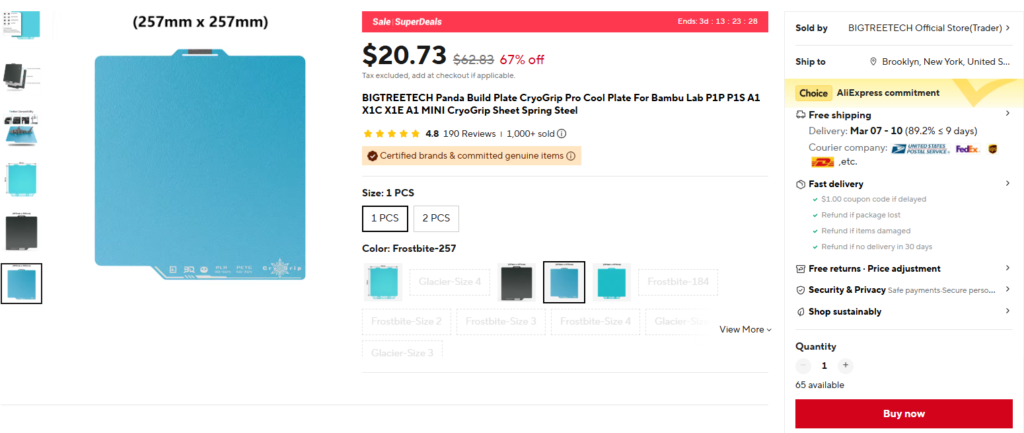Click the location pin icon in Ship to
1024x433 pixels.
[x=873, y=62]
